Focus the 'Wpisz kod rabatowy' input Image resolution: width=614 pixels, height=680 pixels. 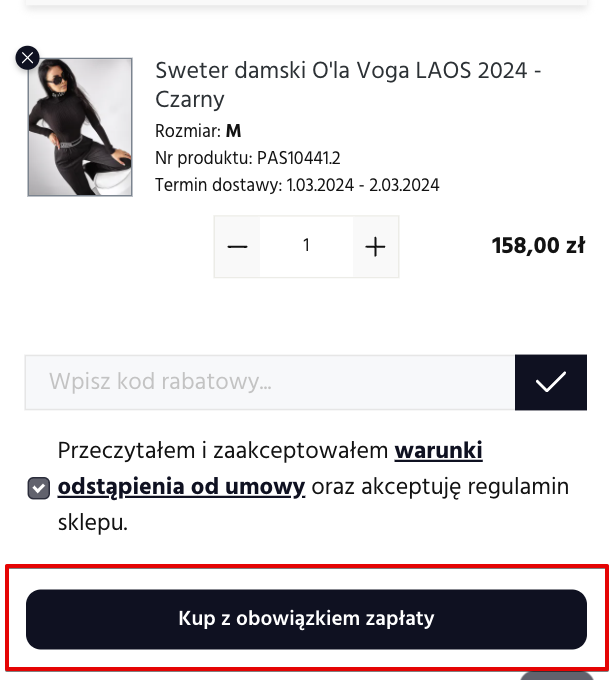270,382
